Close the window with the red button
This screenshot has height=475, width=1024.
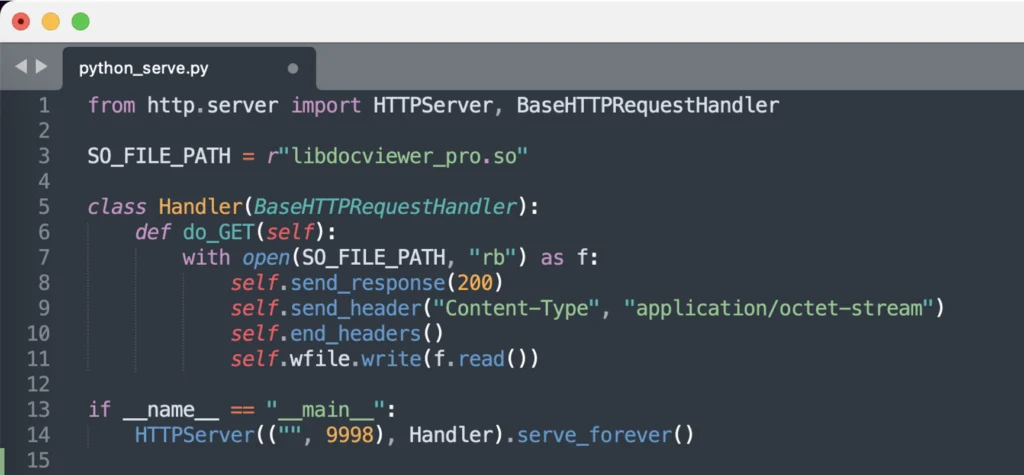[20, 21]
